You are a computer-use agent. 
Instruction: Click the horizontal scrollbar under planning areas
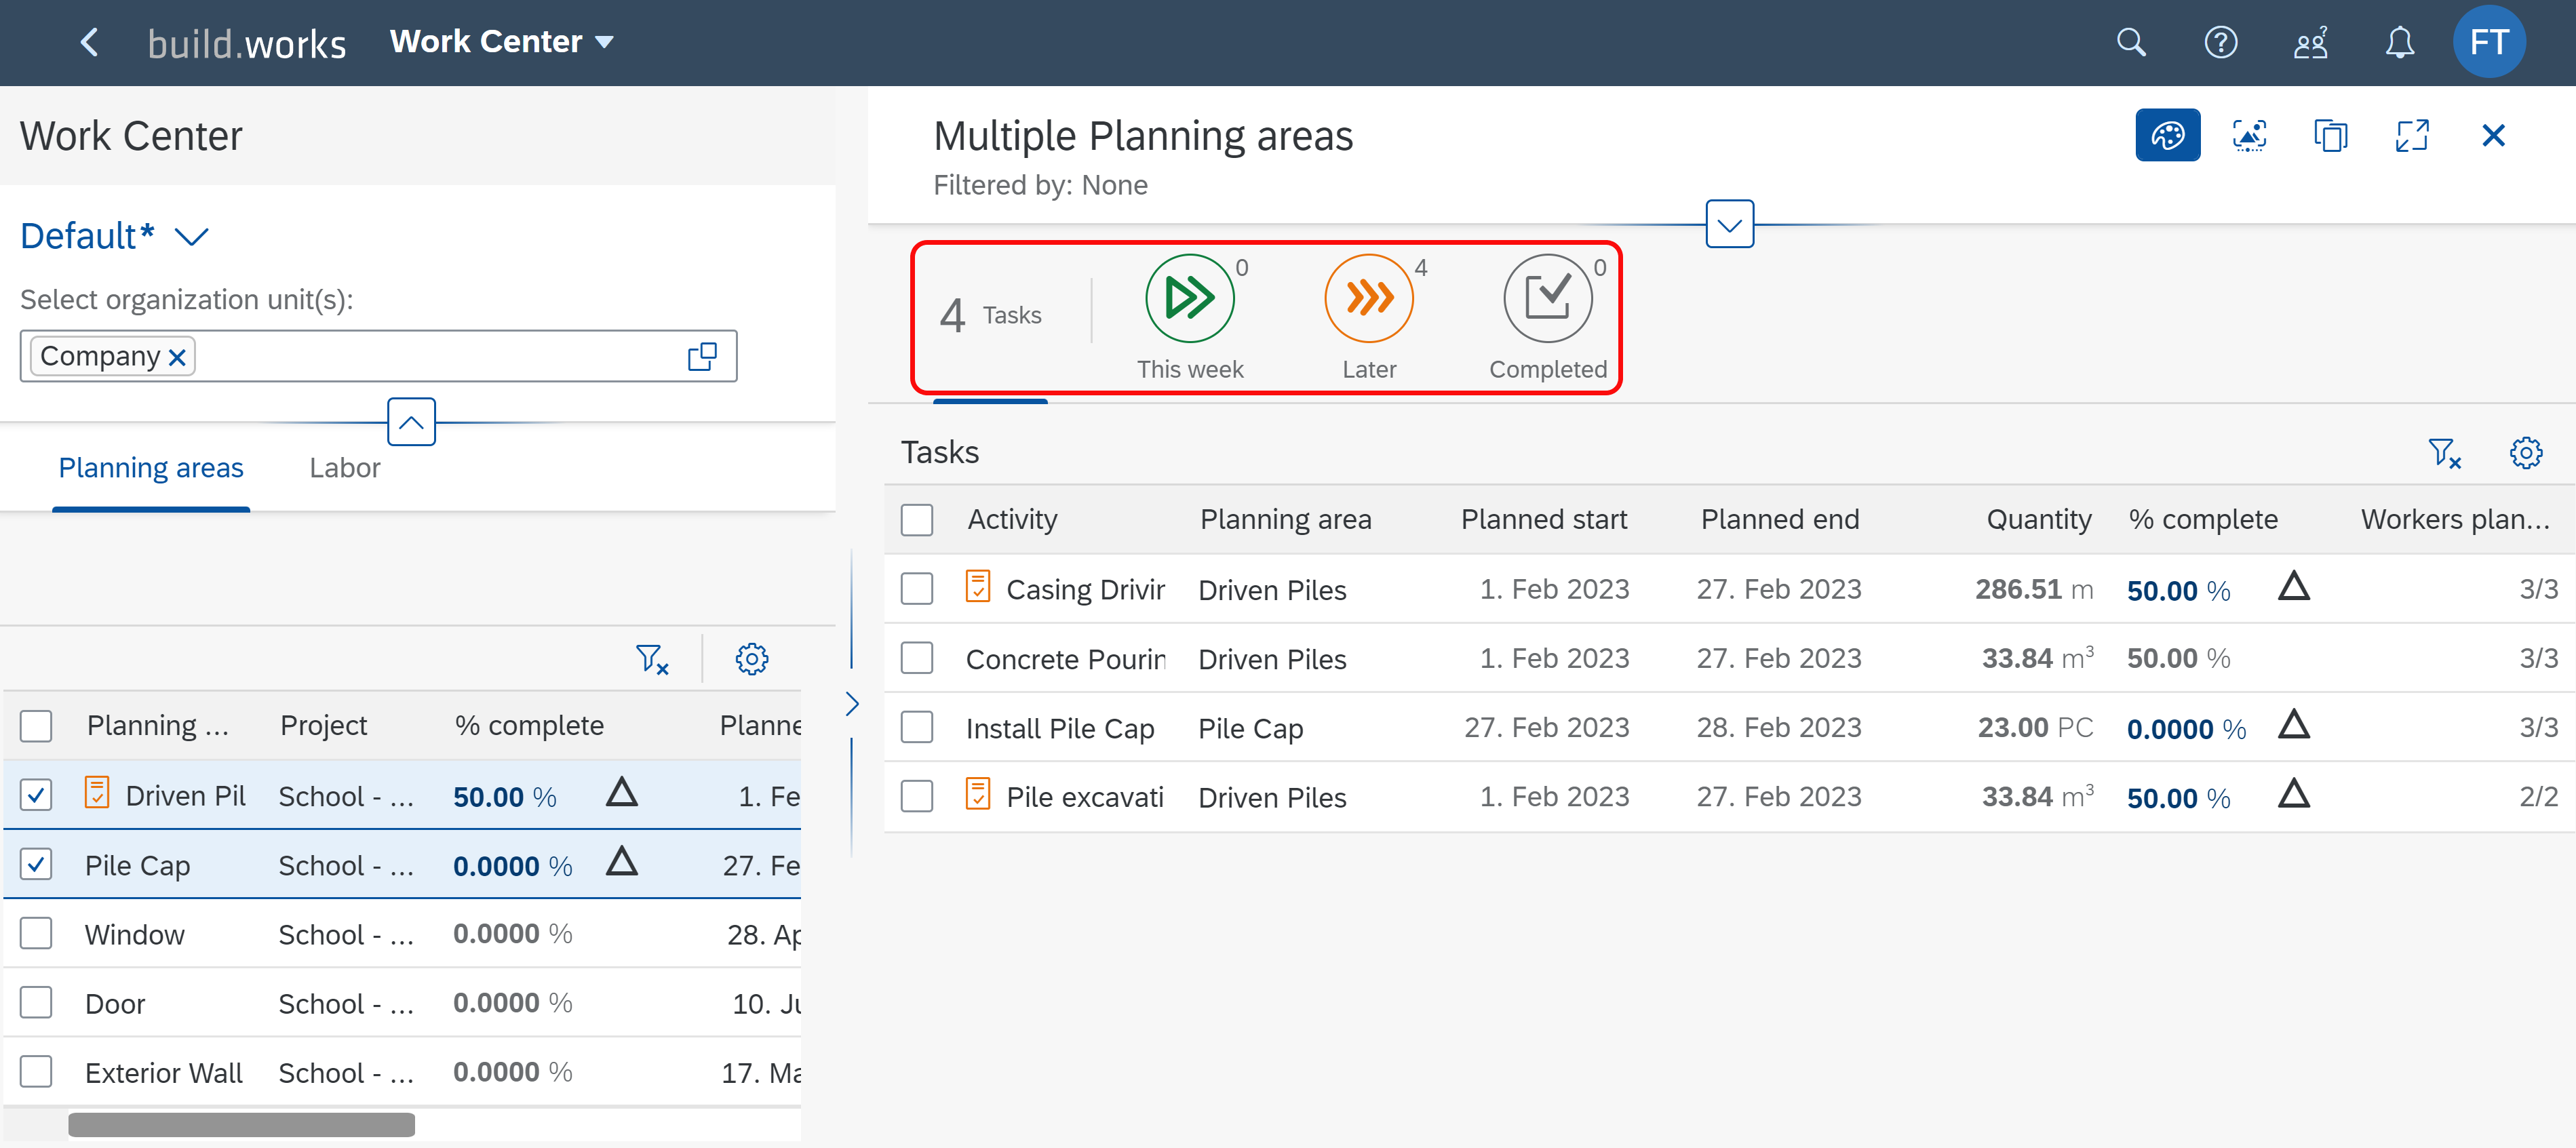click(x=241, y=1125)
